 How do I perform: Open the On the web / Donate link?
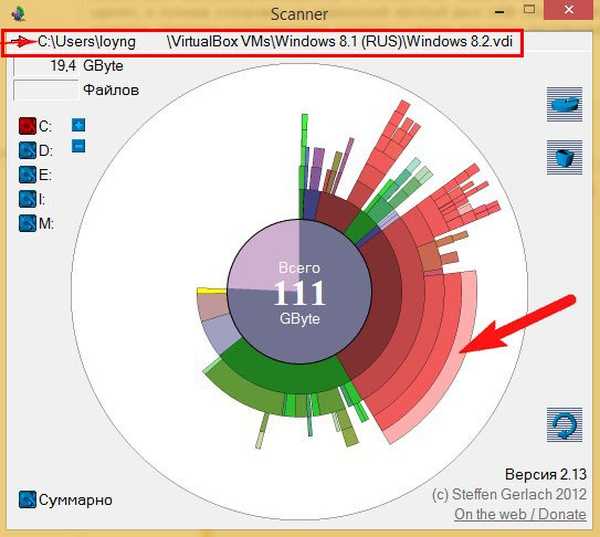click(x=519, y=514)
